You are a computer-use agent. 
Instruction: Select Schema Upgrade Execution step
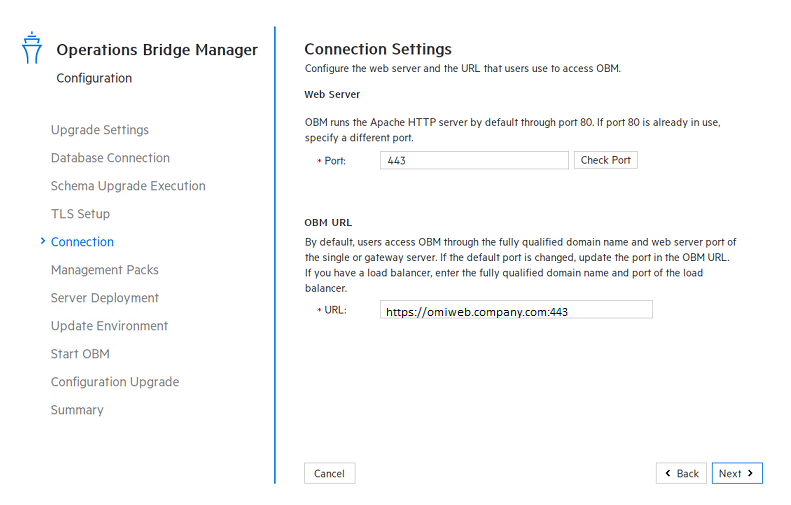coord(128,186)
